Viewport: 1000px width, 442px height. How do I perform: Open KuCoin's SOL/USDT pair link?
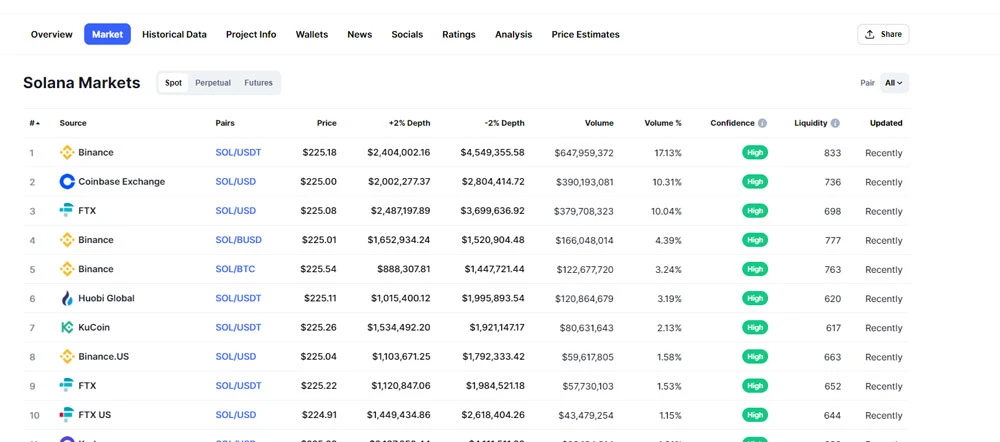point(239,327)
